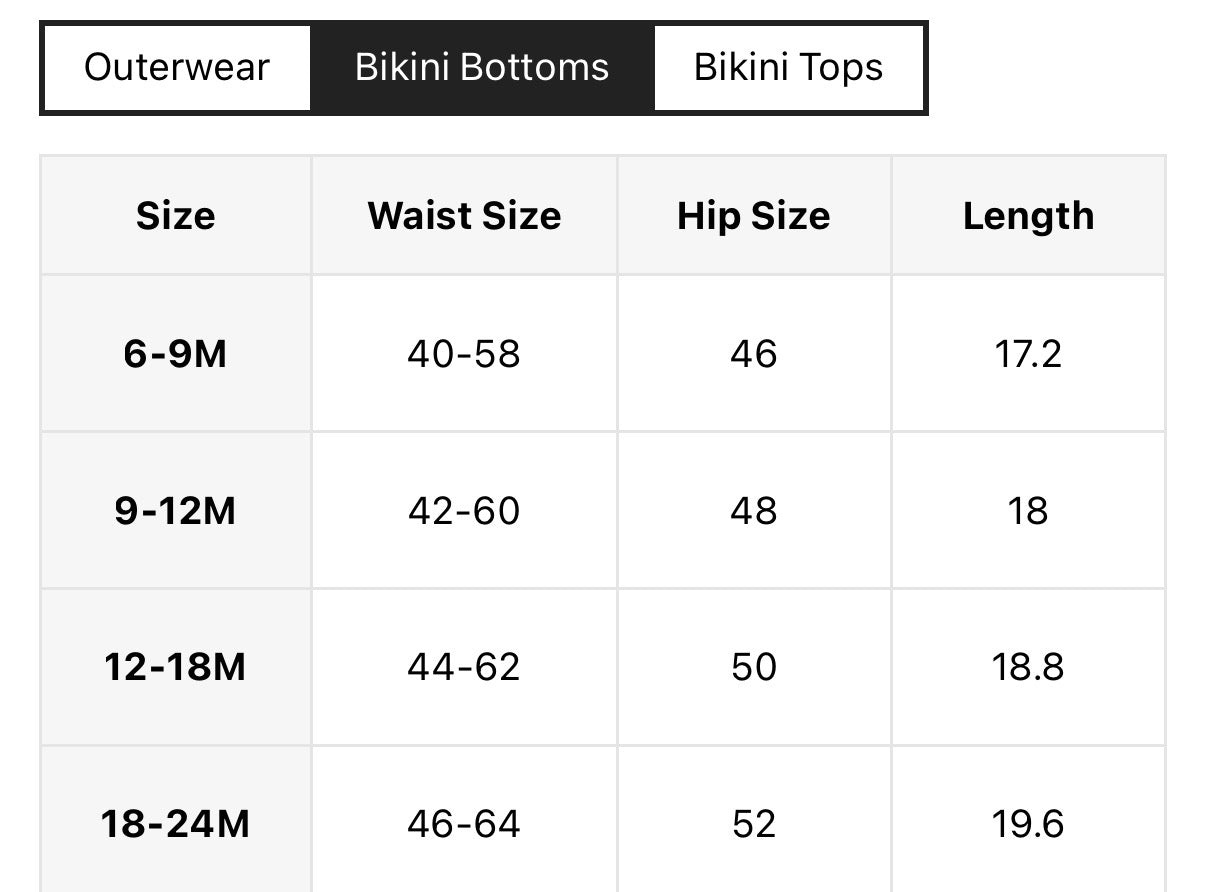Click the 42-60 waist size cell

[464, 511]
